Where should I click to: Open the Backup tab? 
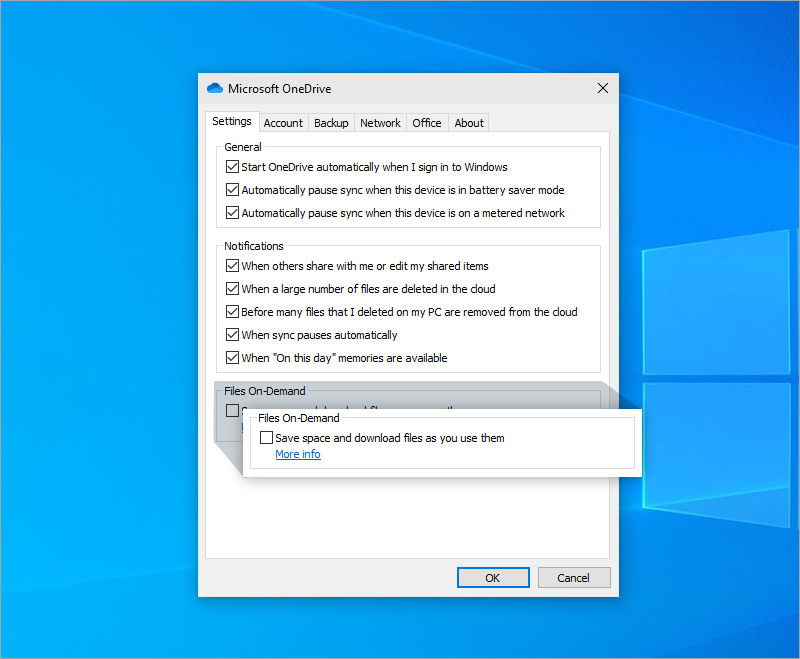point(331,123)
